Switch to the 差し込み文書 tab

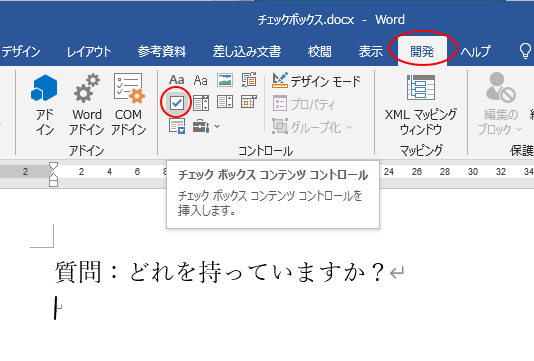pyautogui.click(x=247, y=52)
